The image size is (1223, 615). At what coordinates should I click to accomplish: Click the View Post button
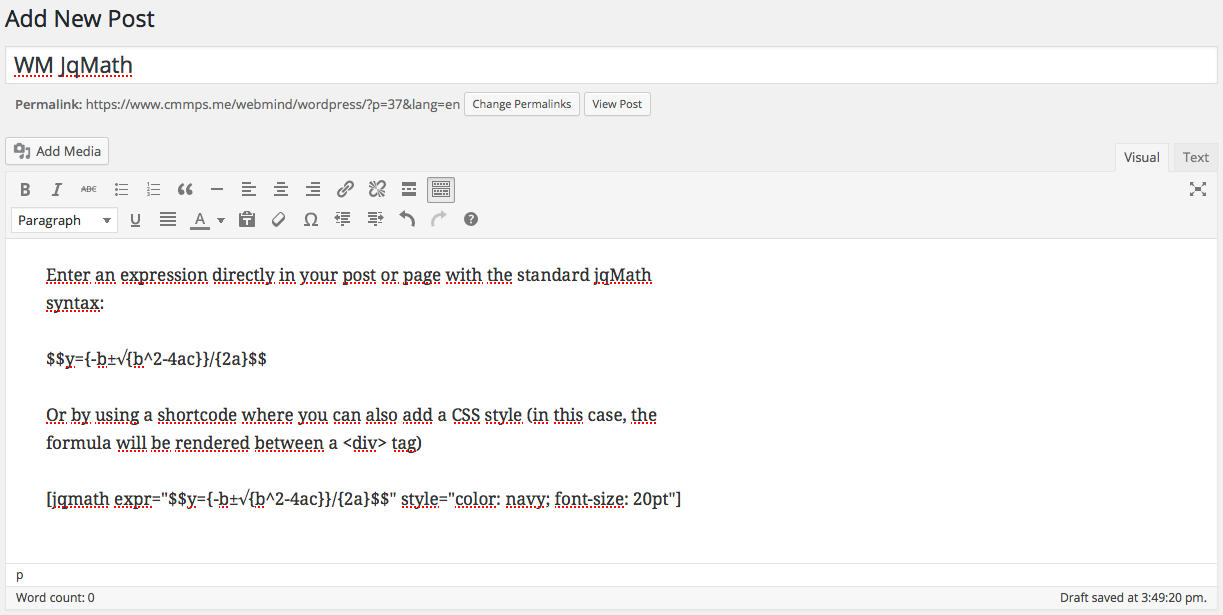(x=617, y=104)
